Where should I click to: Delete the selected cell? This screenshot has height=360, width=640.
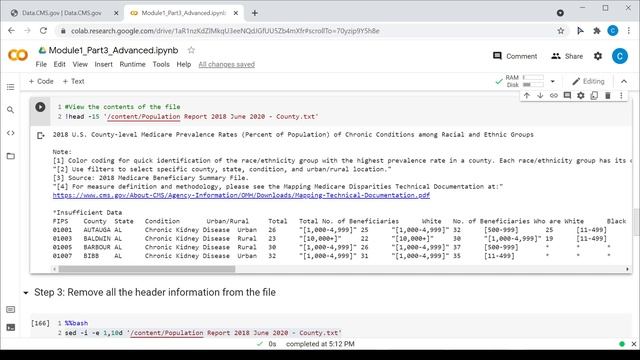pos(607,96)
